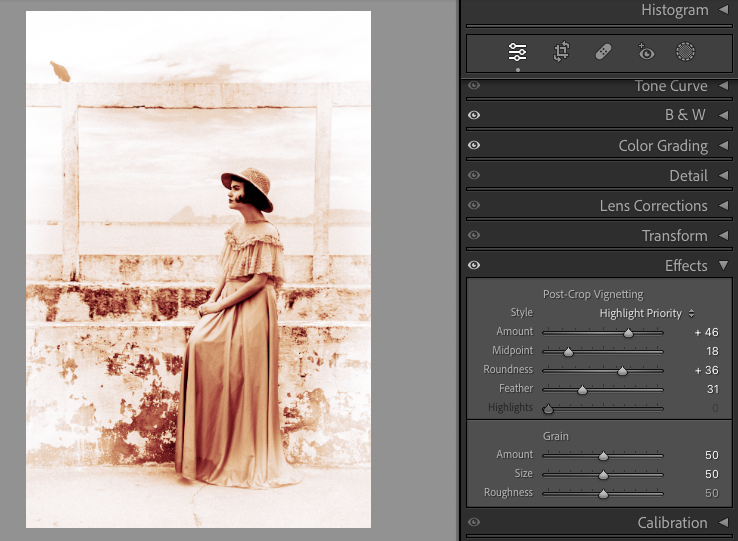Toggle B & W panel visibility eye
The image size is (738, 541).
click(x=474, y=116)
